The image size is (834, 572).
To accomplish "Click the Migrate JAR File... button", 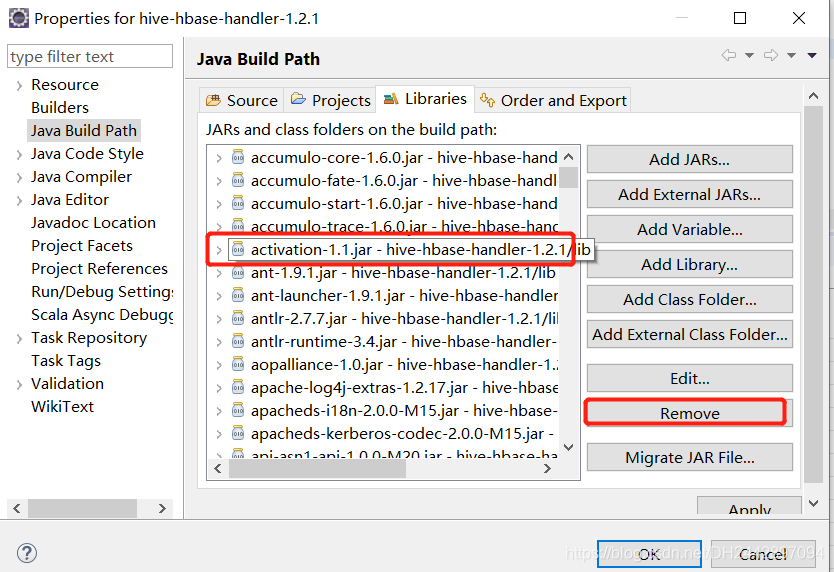I will click(x=689, y=458).
